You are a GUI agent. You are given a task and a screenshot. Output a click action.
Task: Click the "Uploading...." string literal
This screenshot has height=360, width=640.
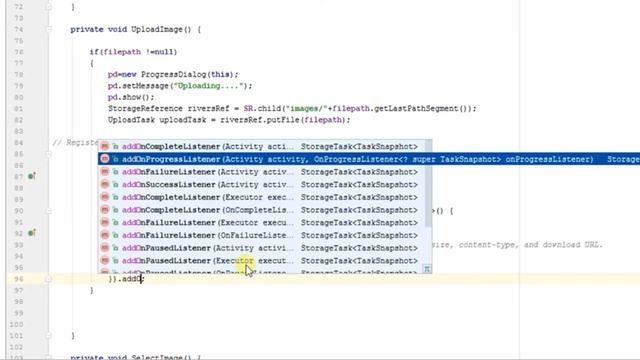pos(209,86)
